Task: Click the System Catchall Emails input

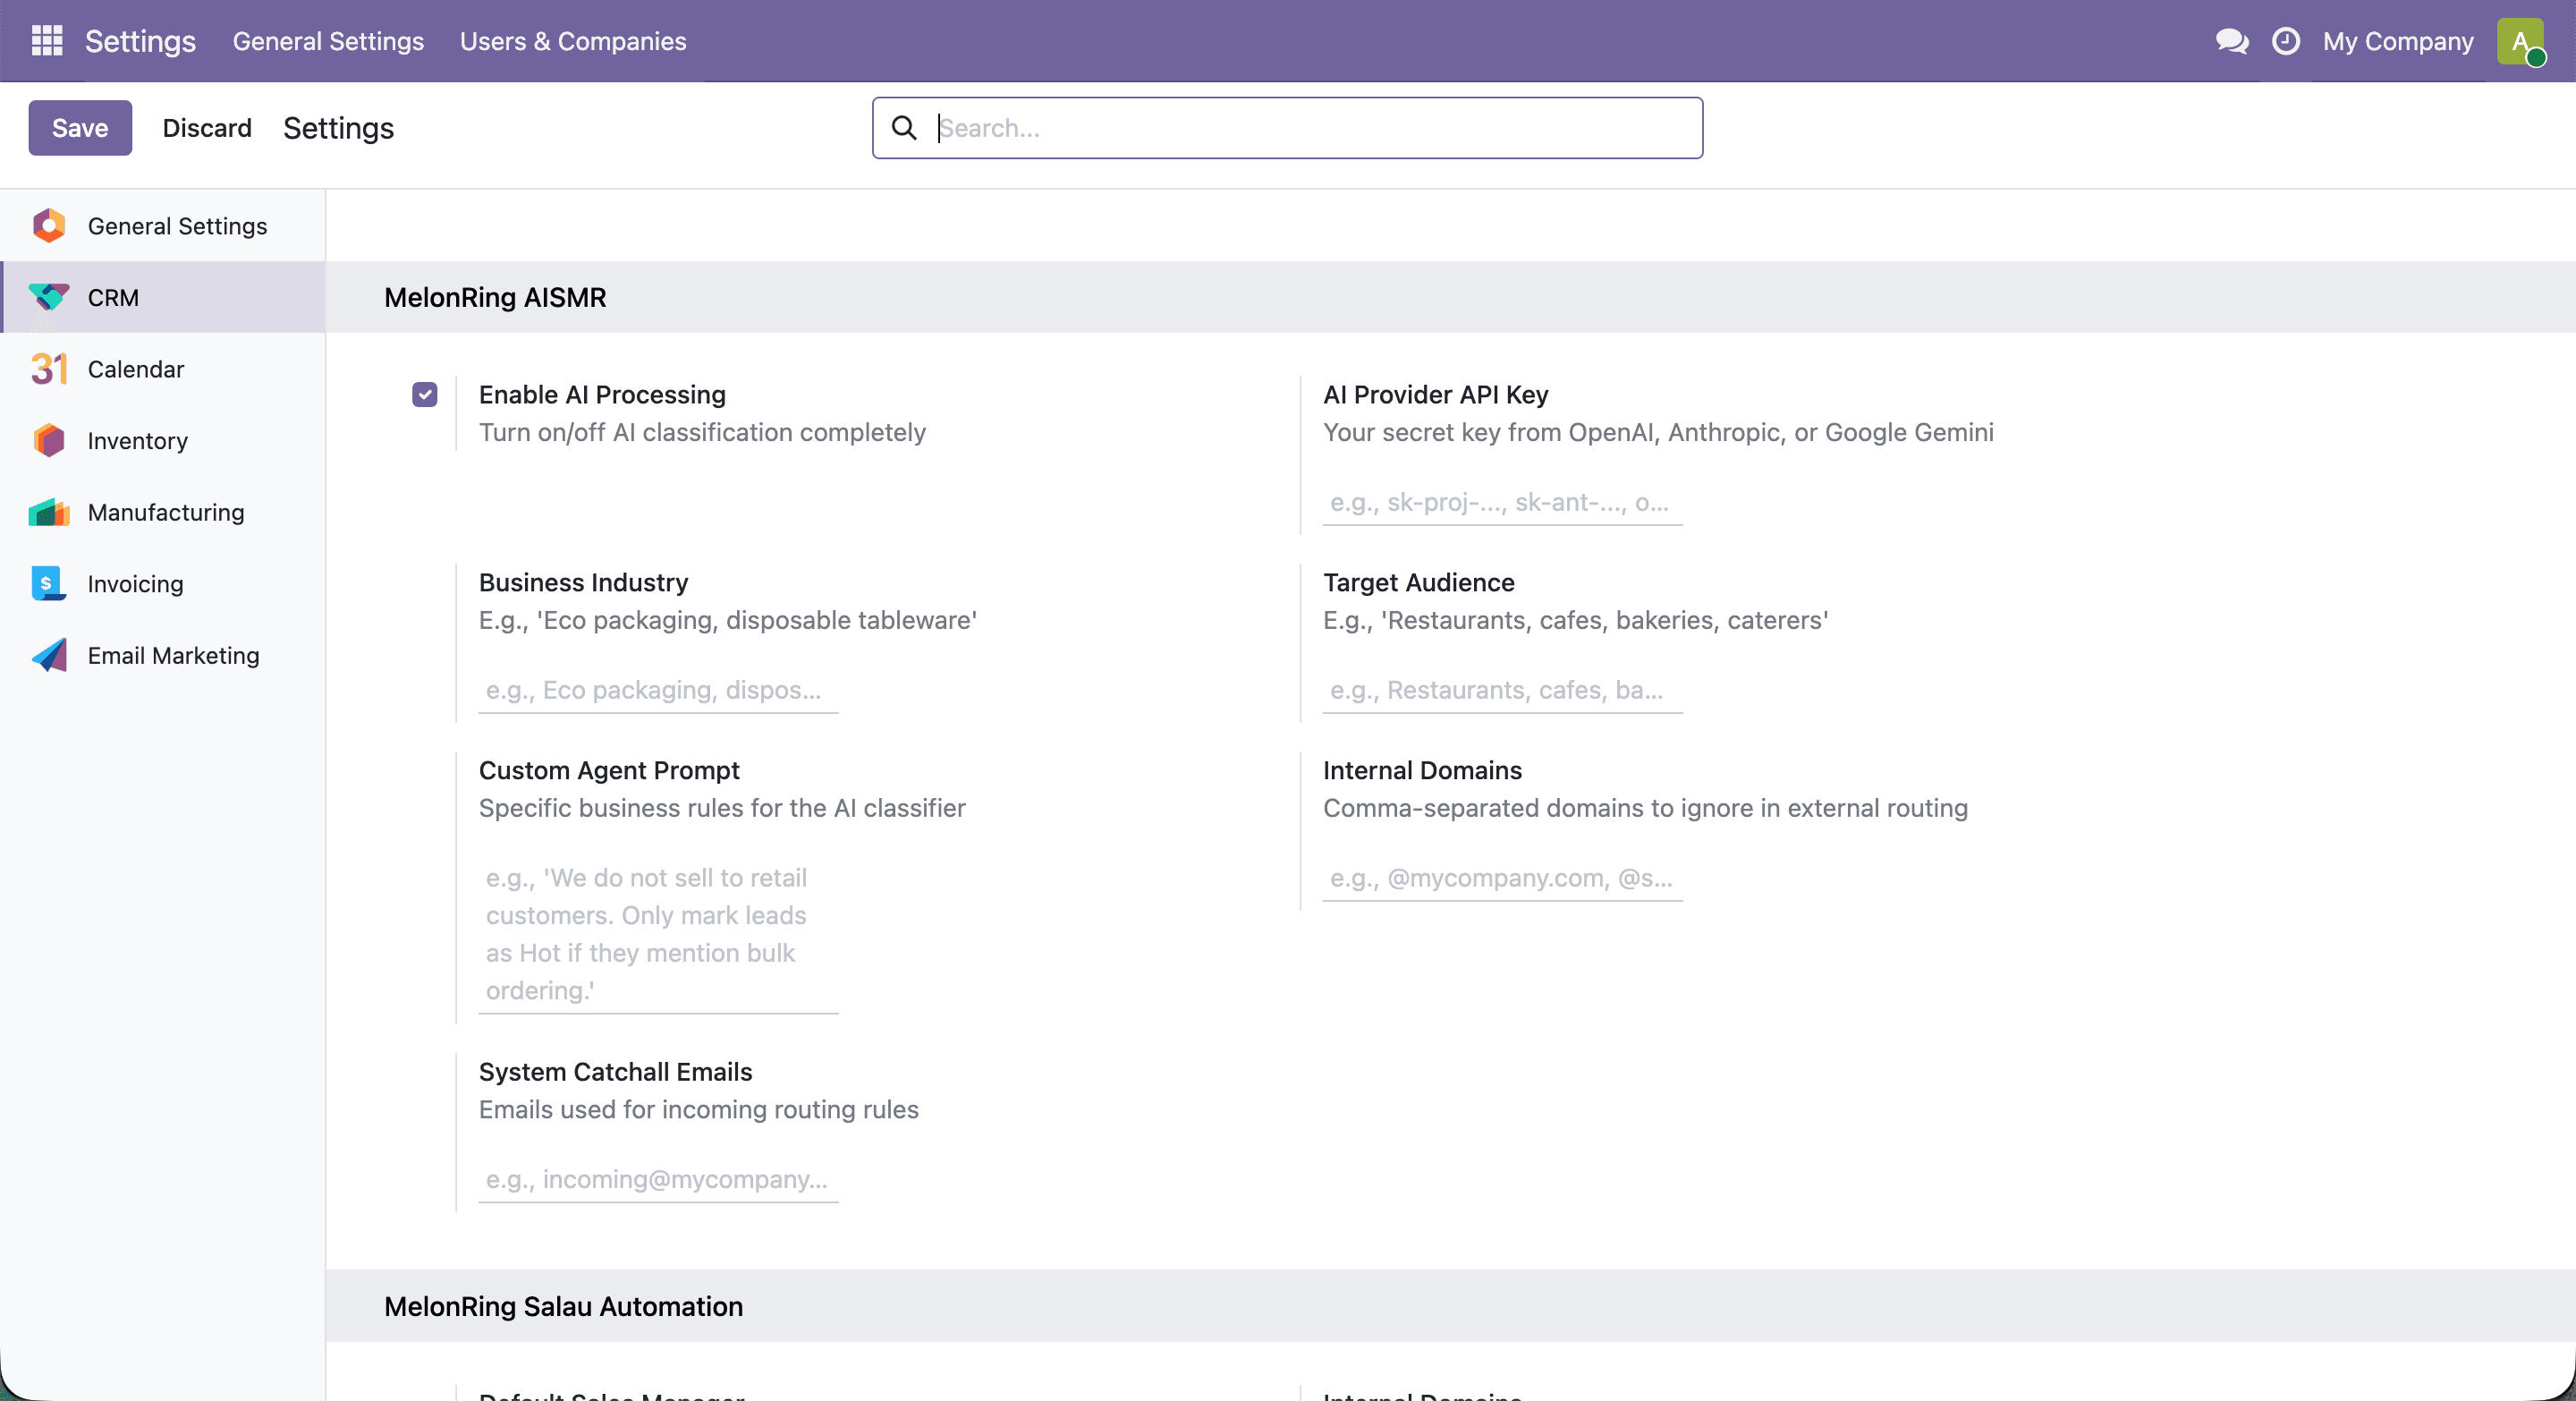Action: pos(658,1180)
